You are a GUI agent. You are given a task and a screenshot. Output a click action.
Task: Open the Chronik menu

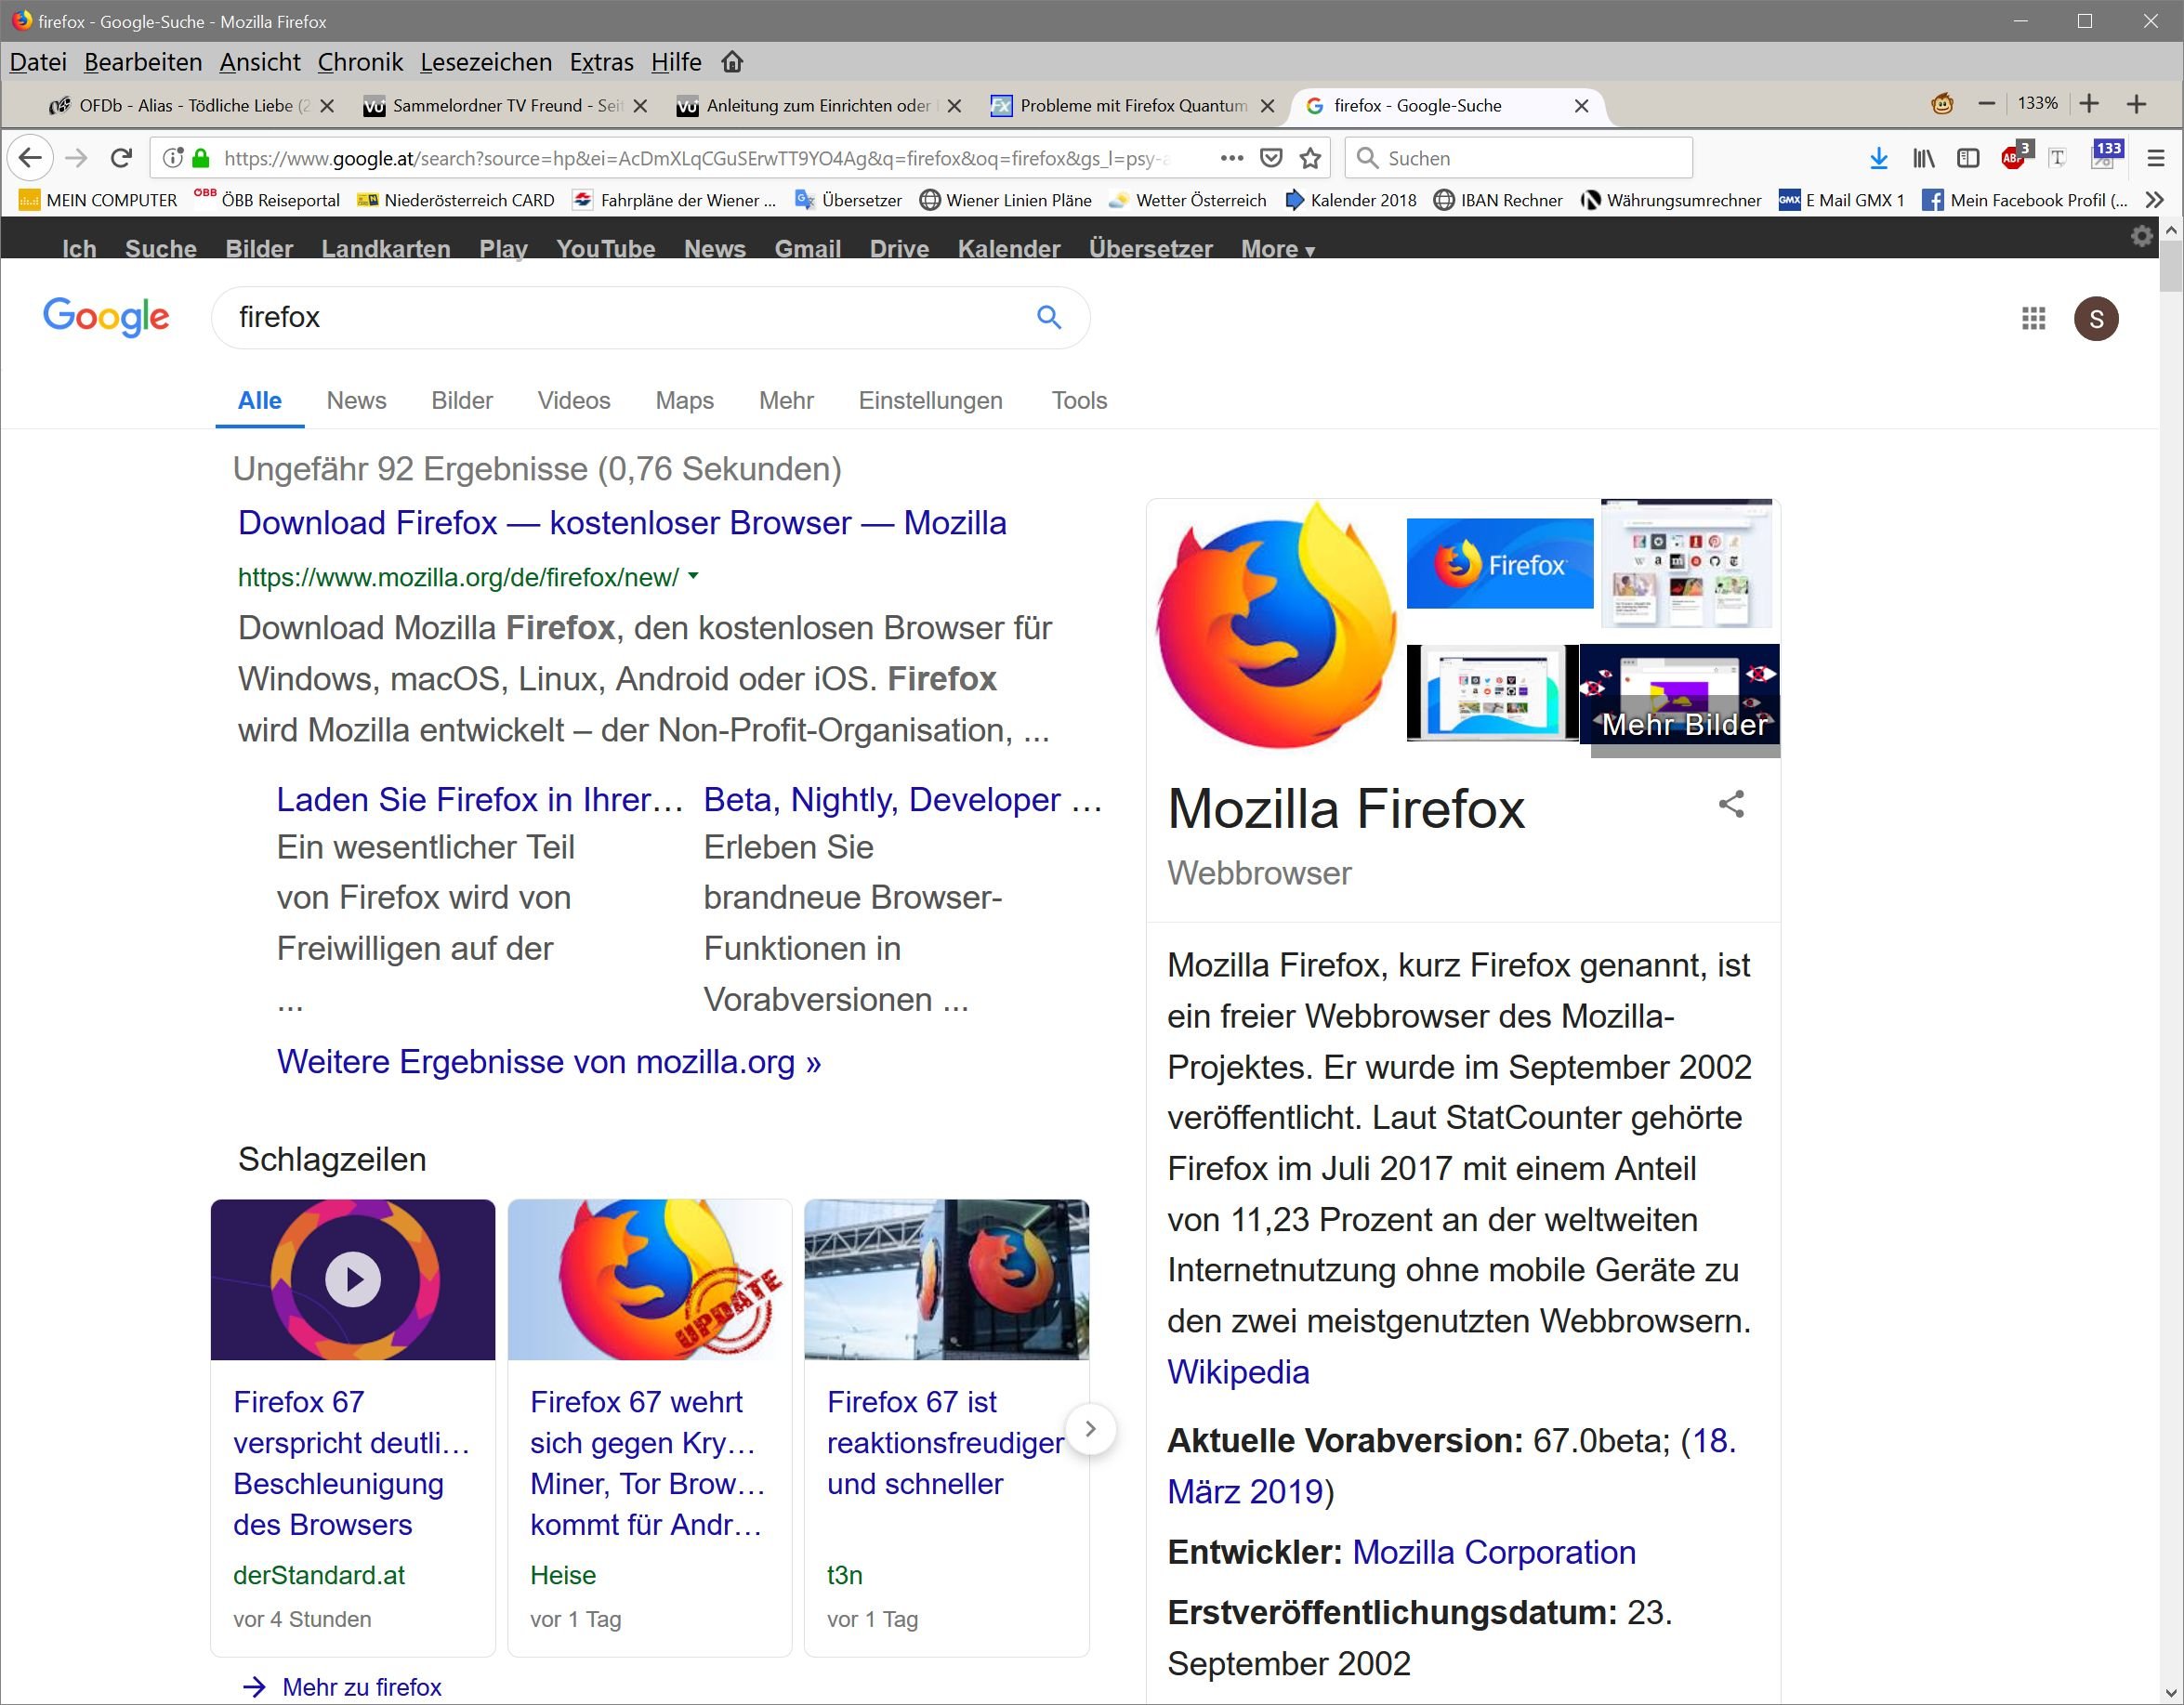tap(360, 62)
